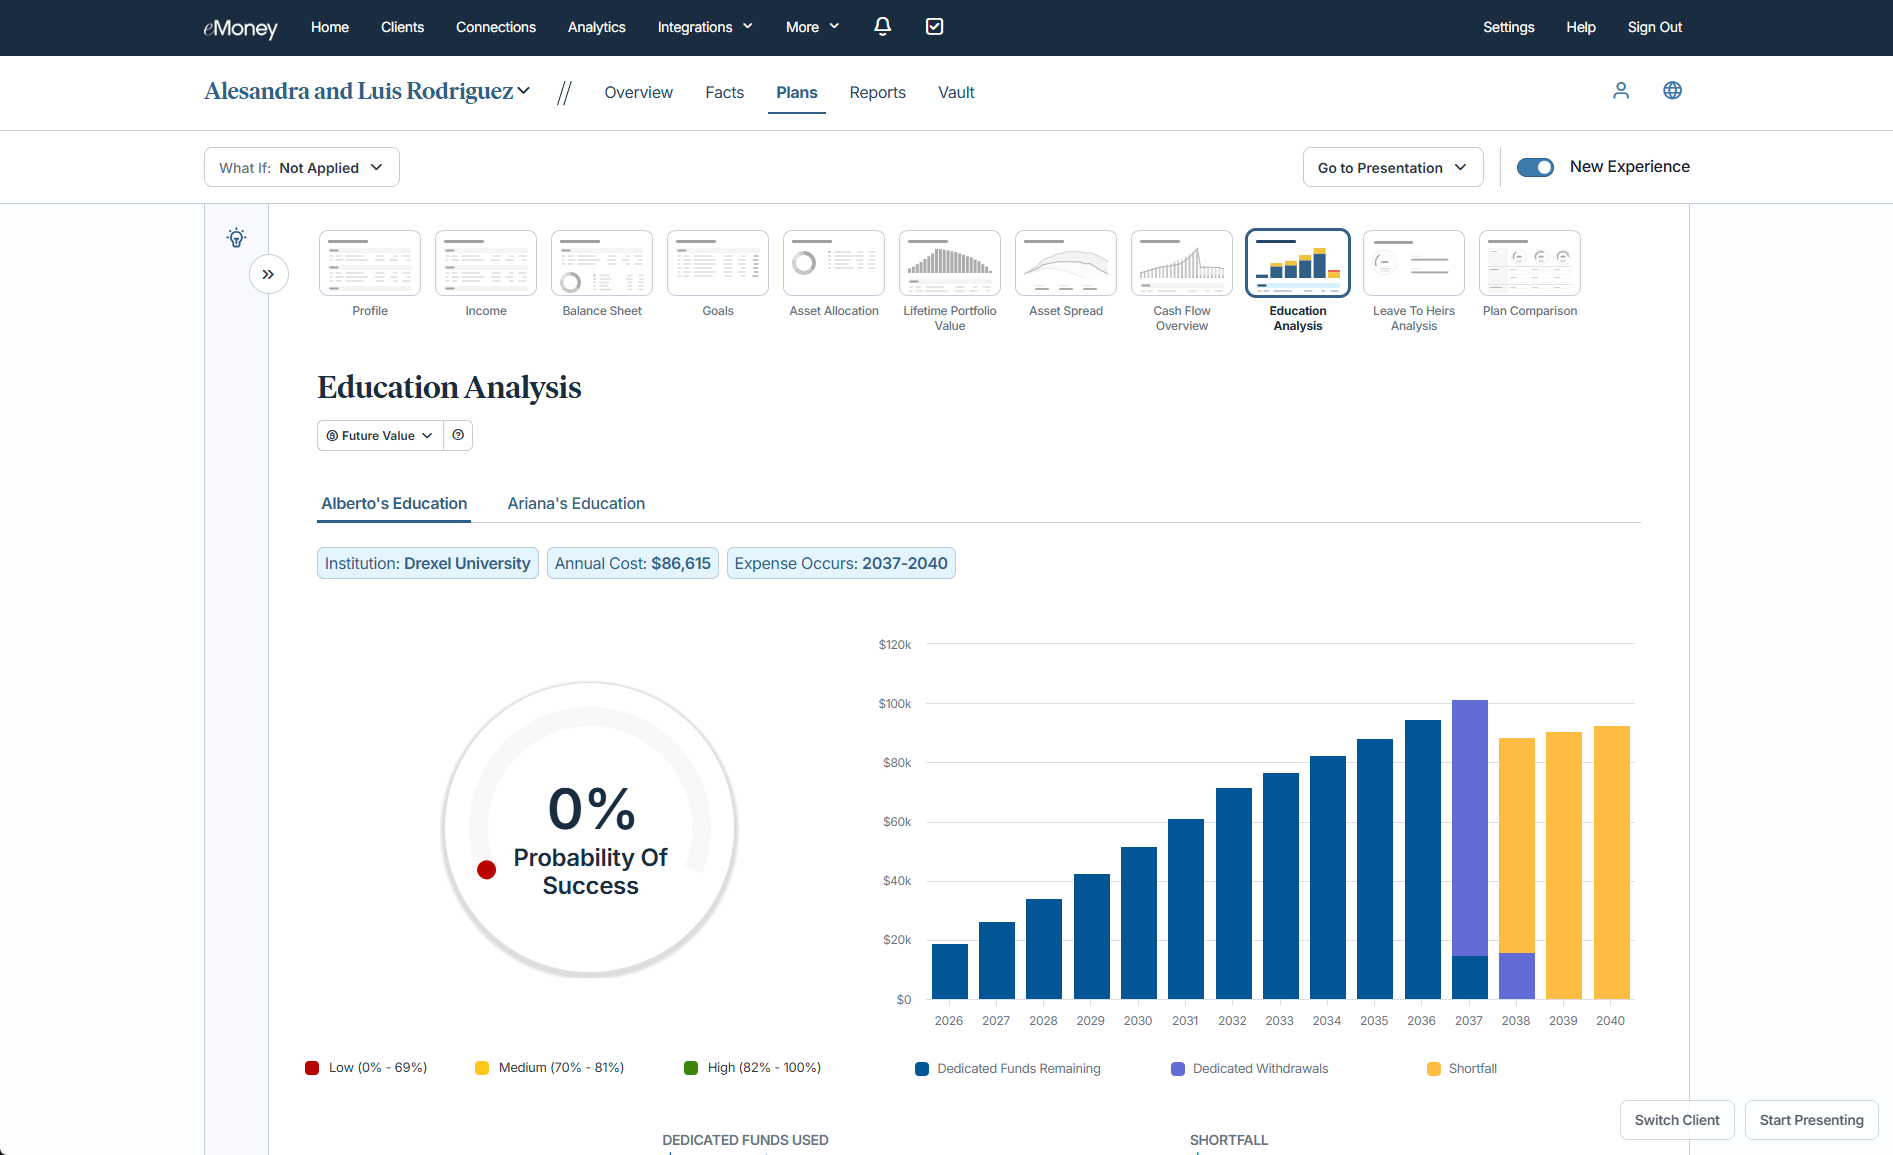Click the tasks checkmark icon
This screenshot has width=1893, height=1155.
coord(934,27)
